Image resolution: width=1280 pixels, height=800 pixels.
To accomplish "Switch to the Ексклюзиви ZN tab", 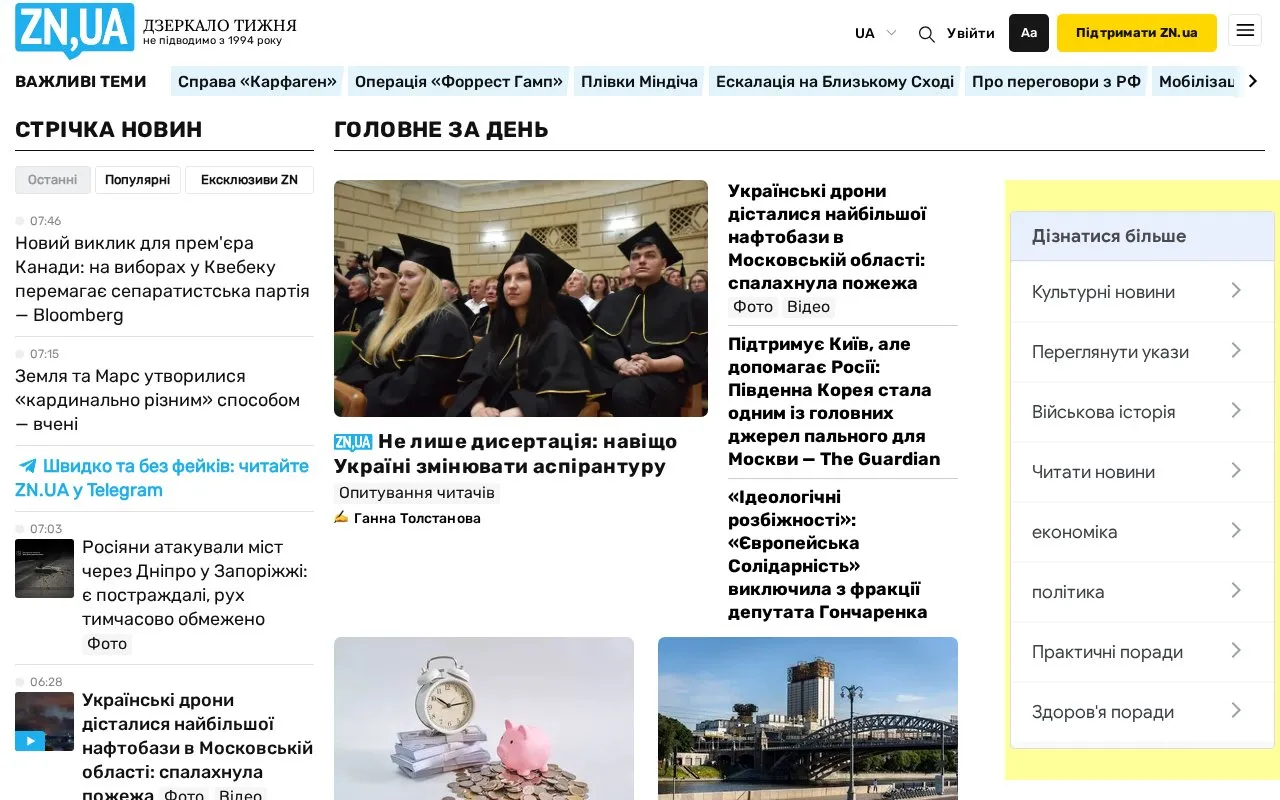I will [x=249, y=180].
